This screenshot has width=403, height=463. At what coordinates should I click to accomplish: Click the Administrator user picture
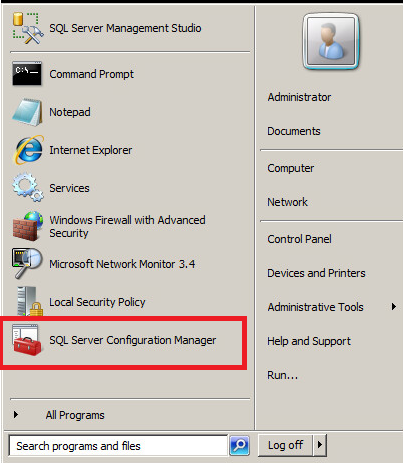(330, 41)
